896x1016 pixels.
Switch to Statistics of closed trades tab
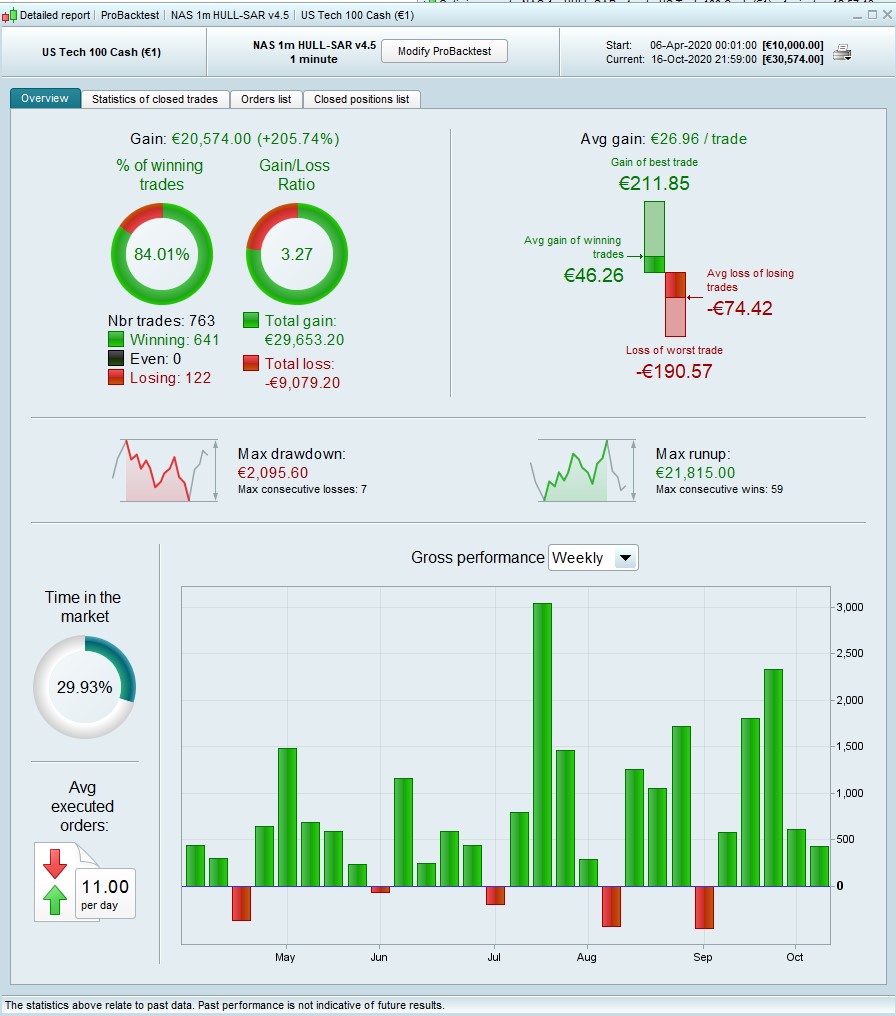155,99
